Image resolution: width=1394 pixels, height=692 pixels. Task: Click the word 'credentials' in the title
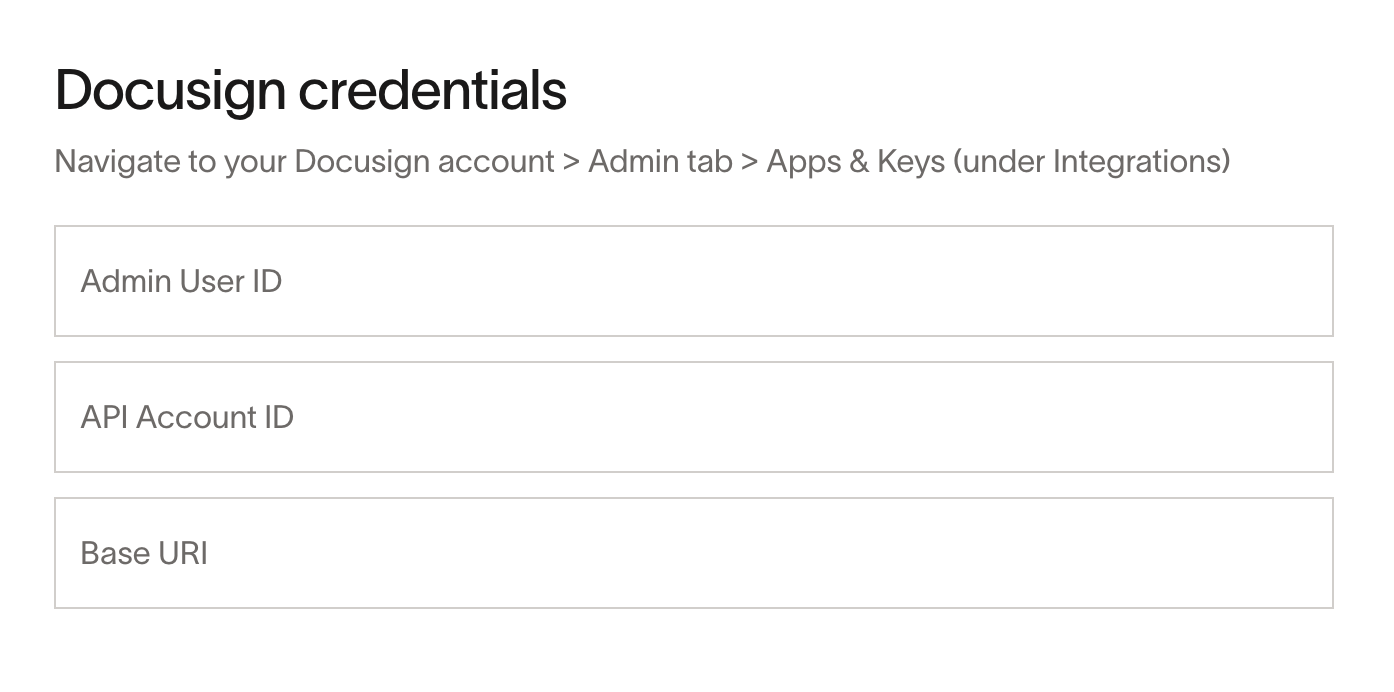tap(433, 90)
